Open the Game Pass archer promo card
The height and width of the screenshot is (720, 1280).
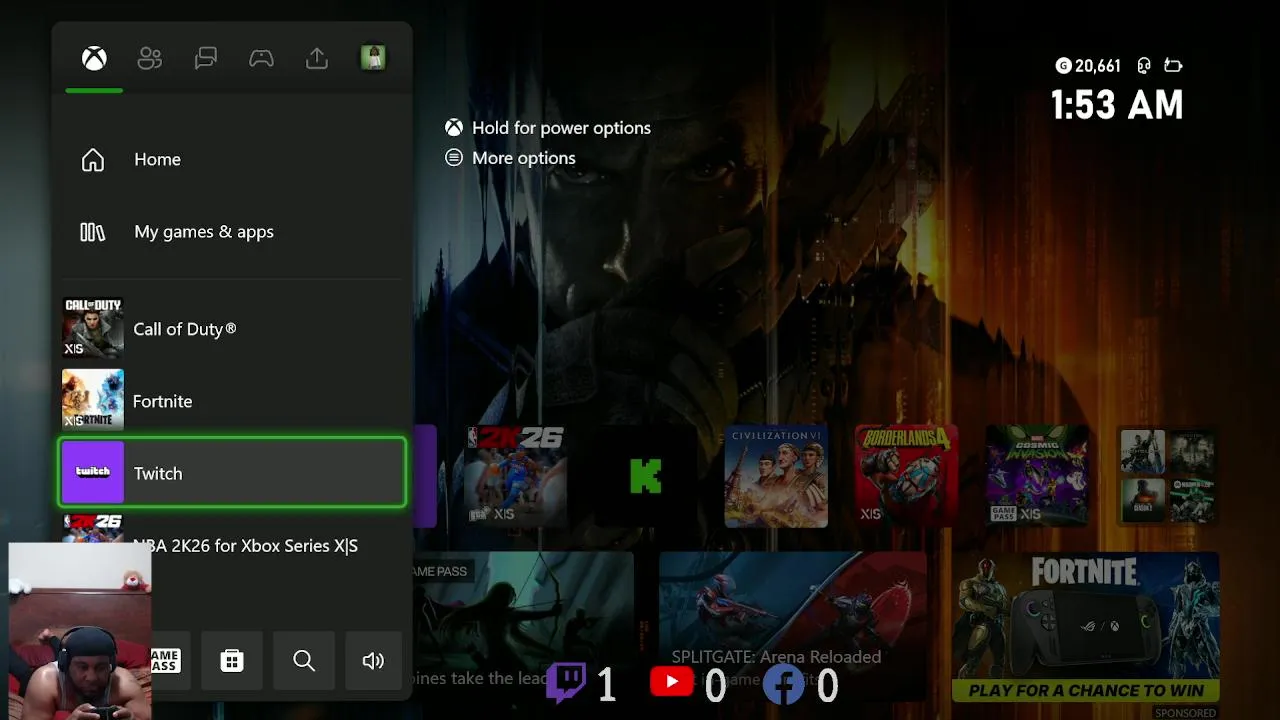(524, 626)
